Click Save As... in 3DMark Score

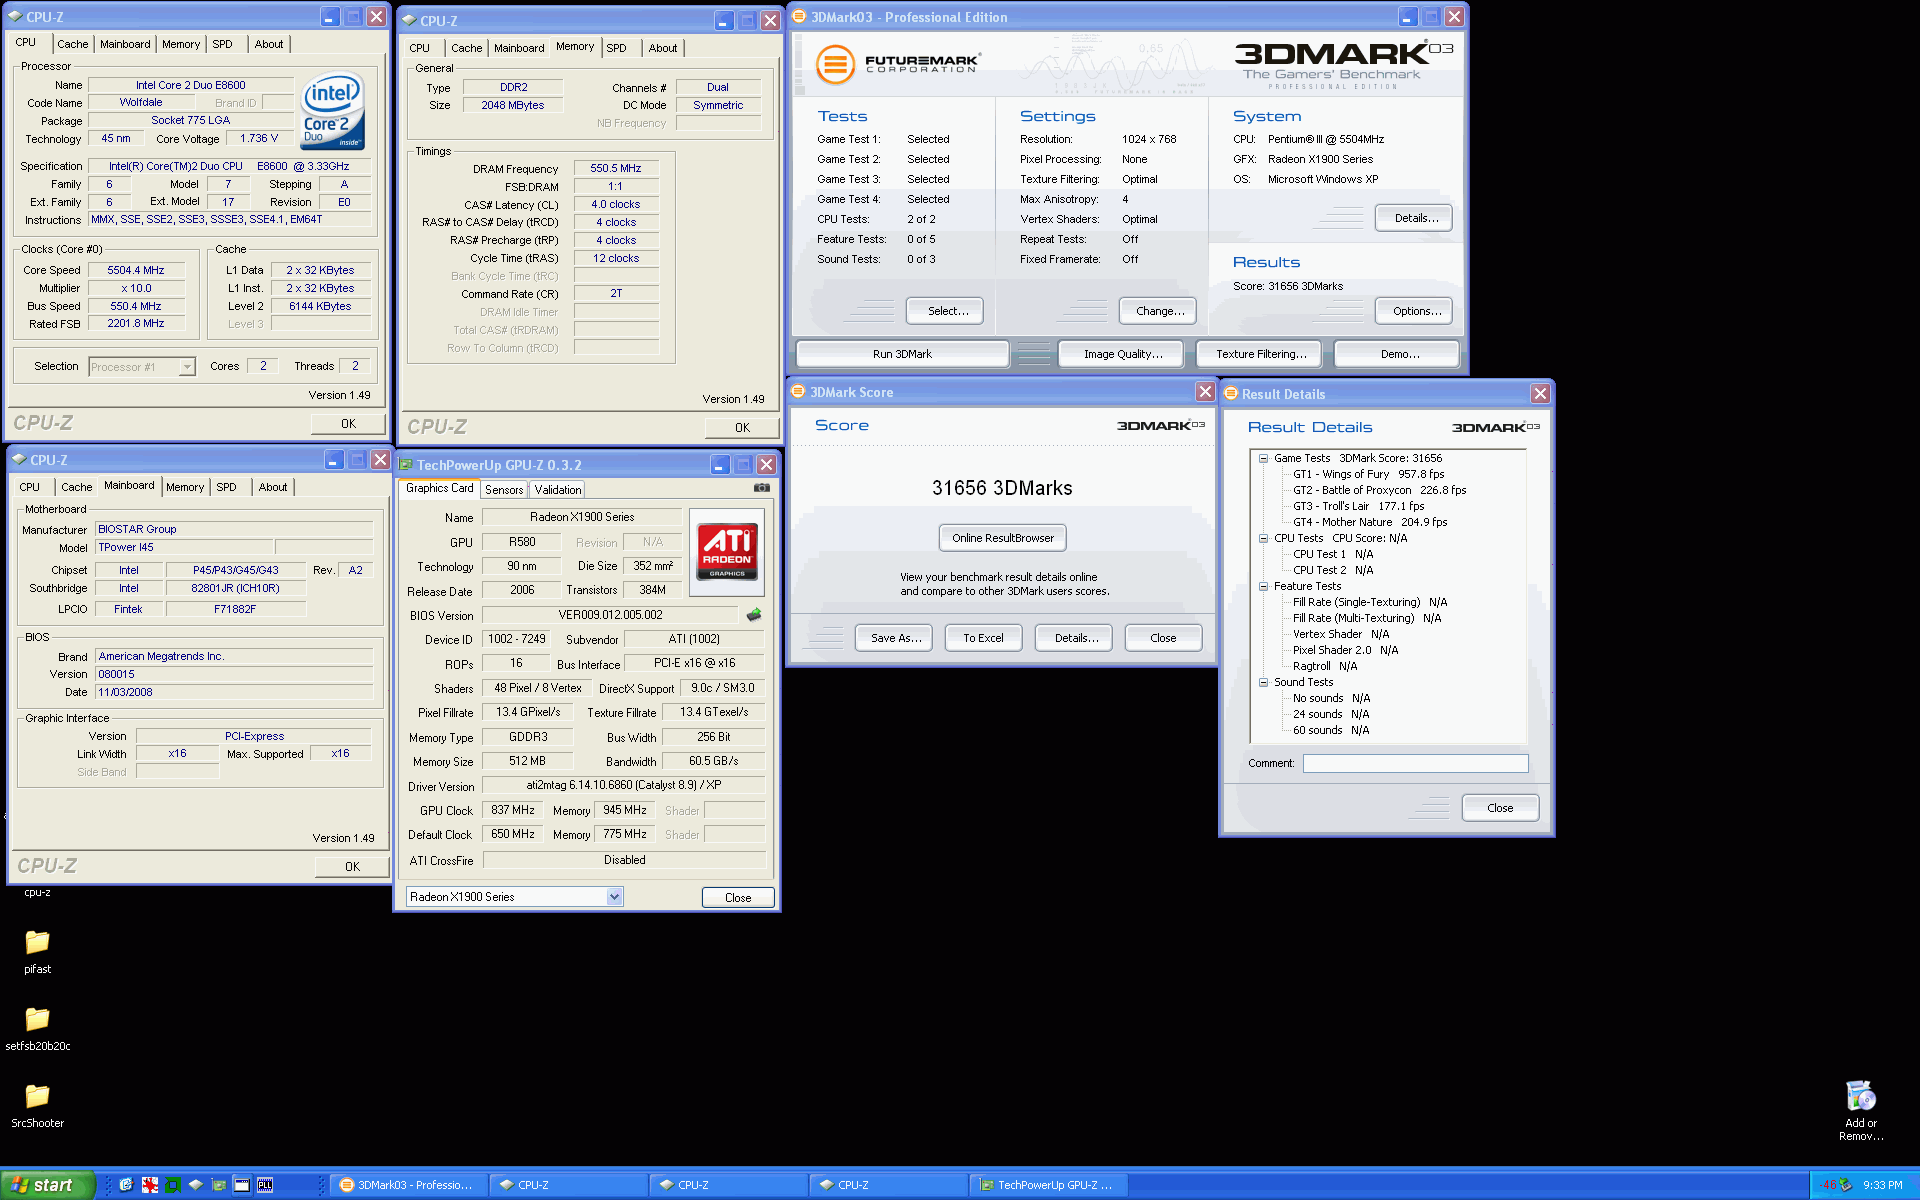pyautogui.click(x=895, y=638)
